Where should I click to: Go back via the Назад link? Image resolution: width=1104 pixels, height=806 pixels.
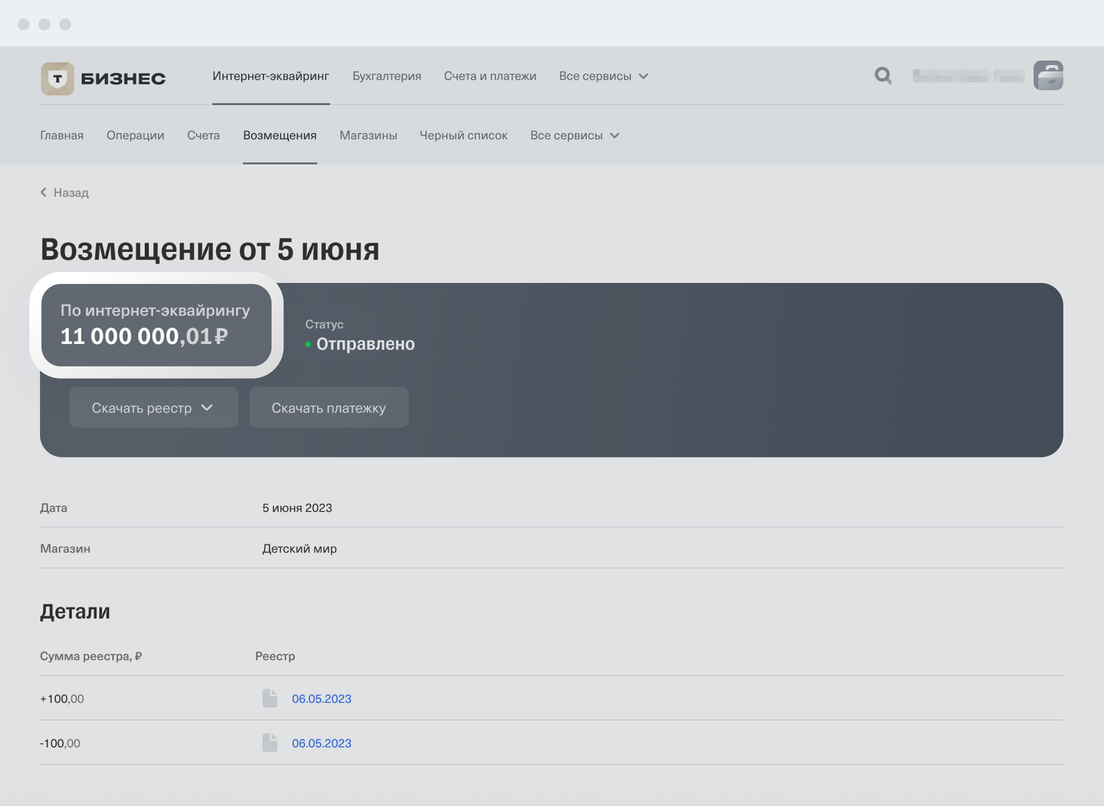tap(71, 192)
